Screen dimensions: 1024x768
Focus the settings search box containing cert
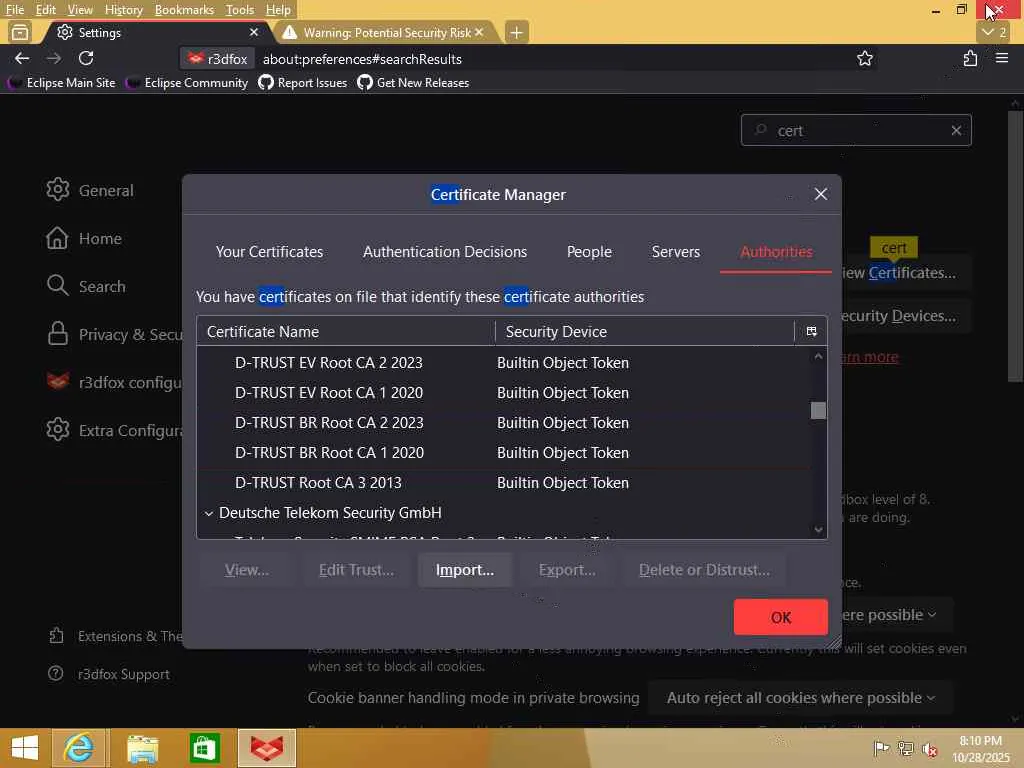click(x=856, y=131)
